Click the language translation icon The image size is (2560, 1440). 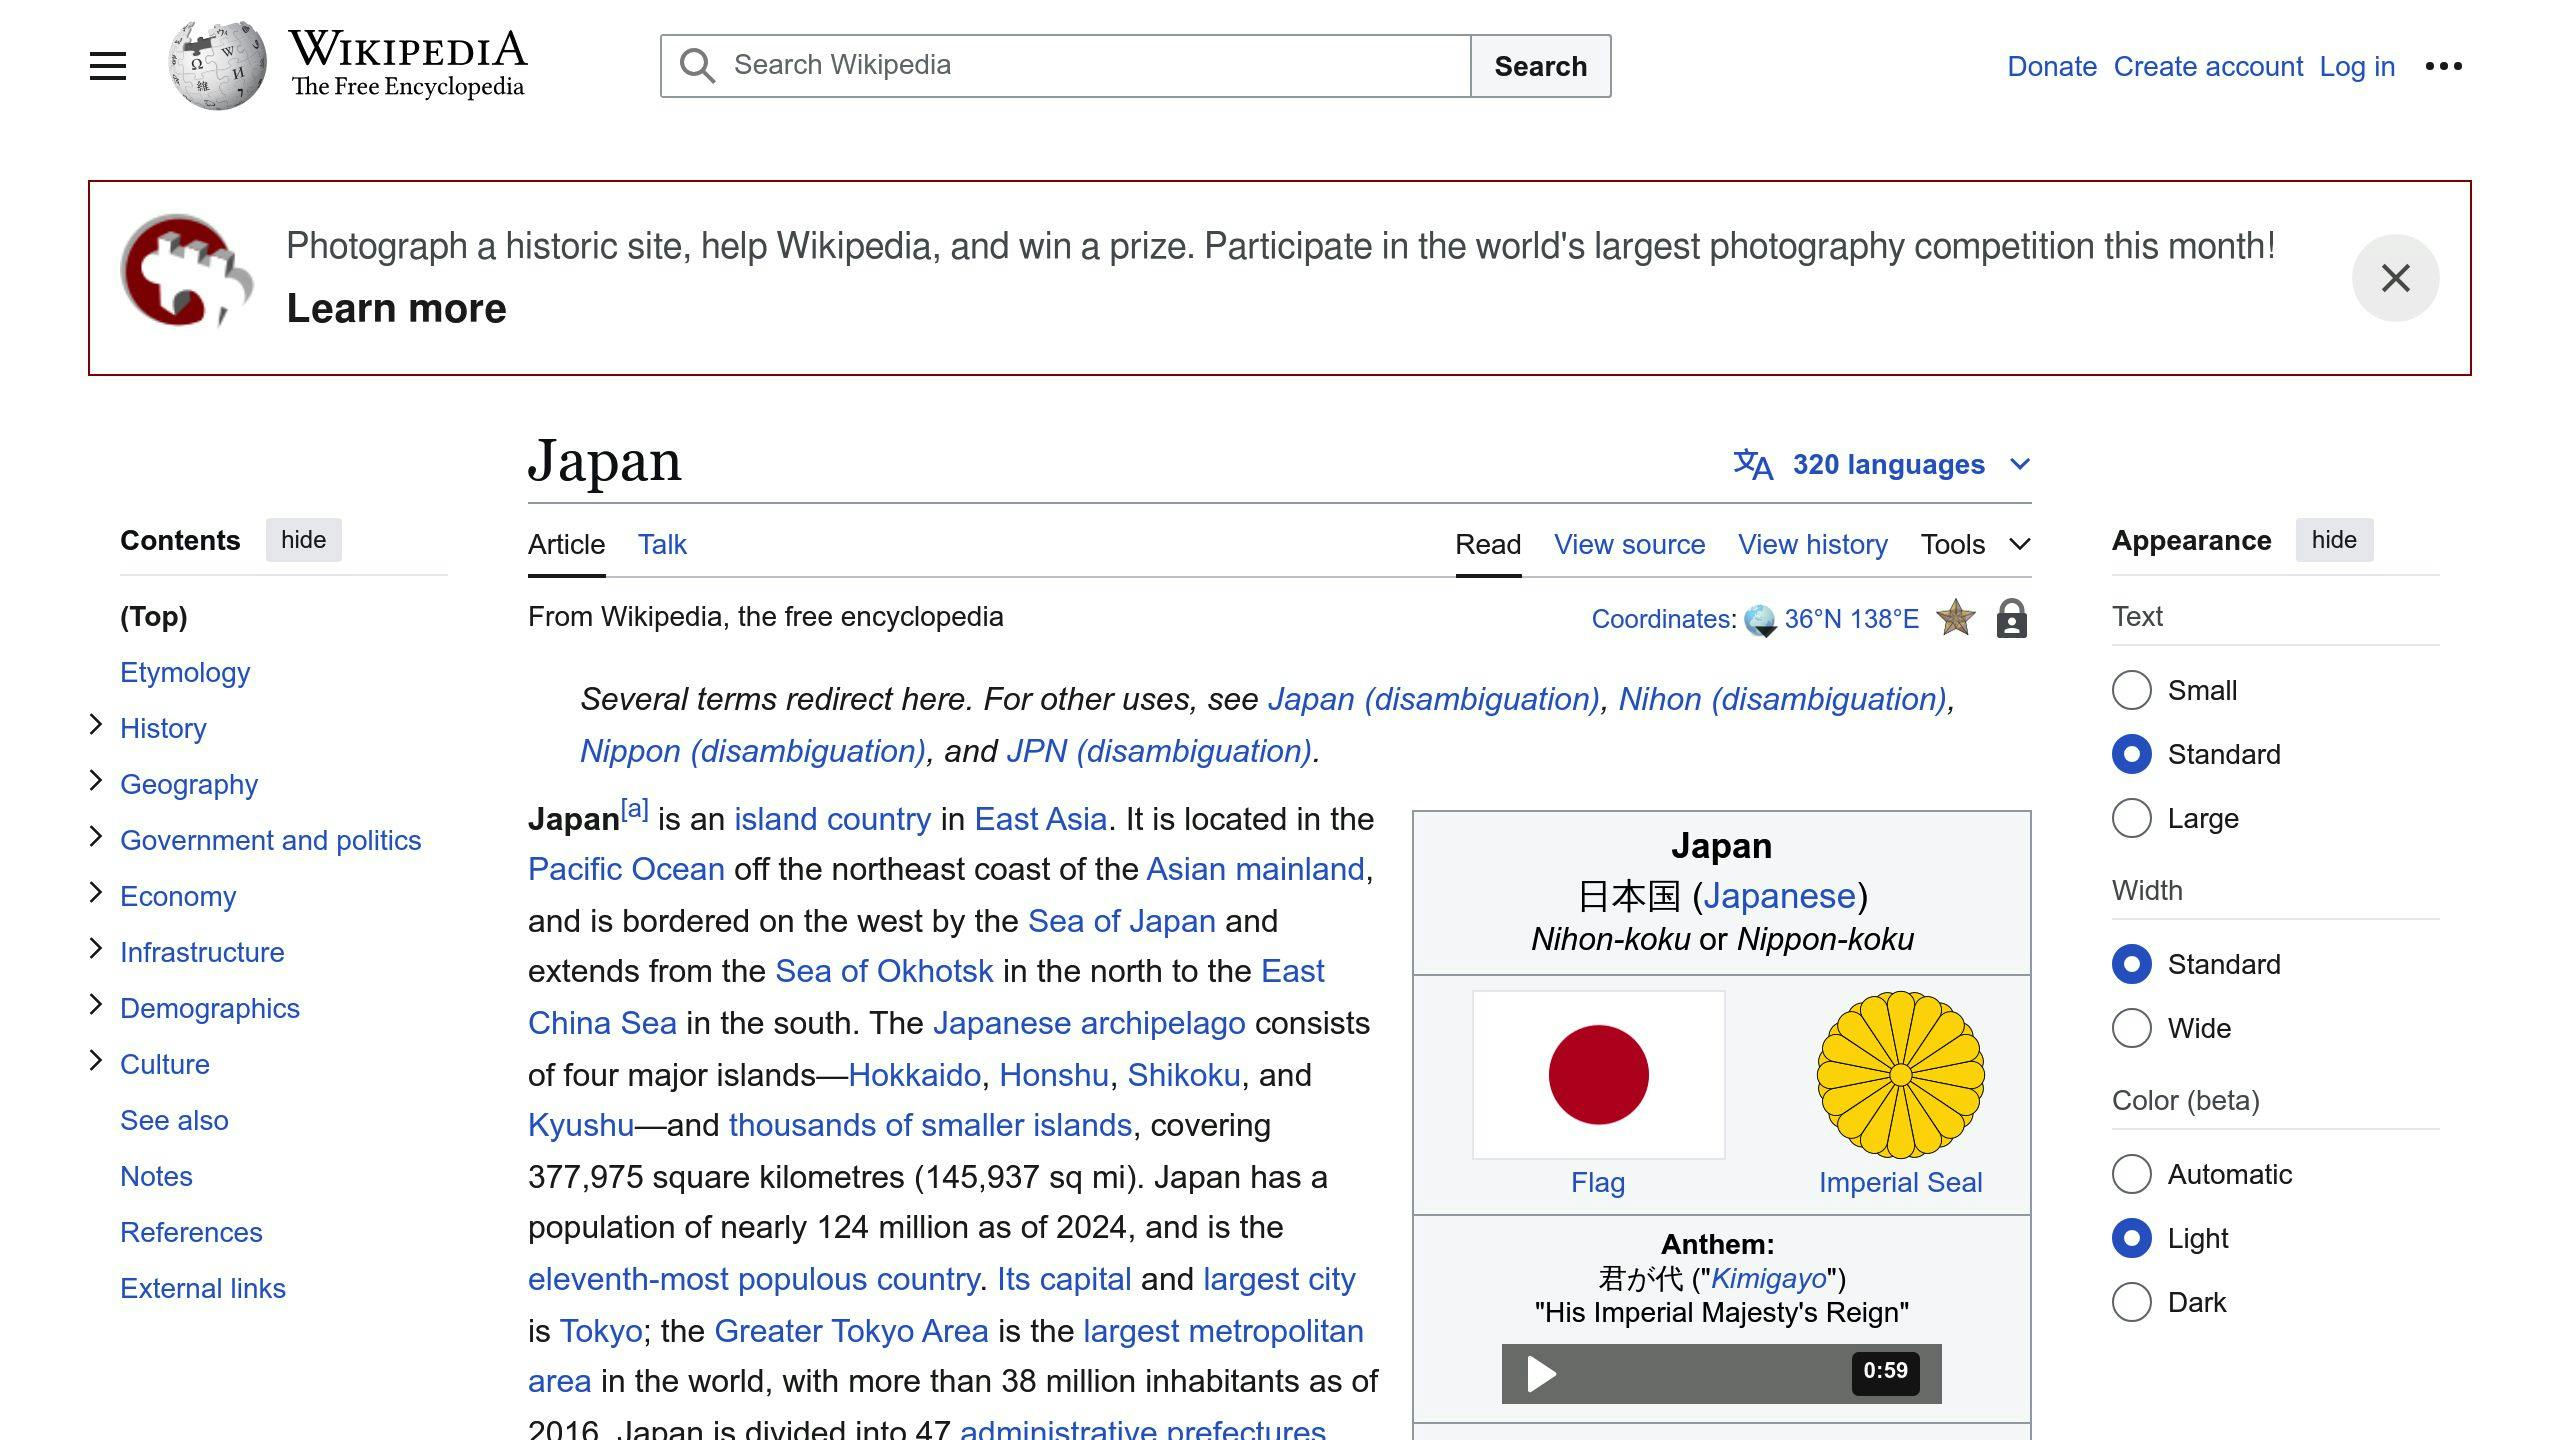(x=1753, y=464)
